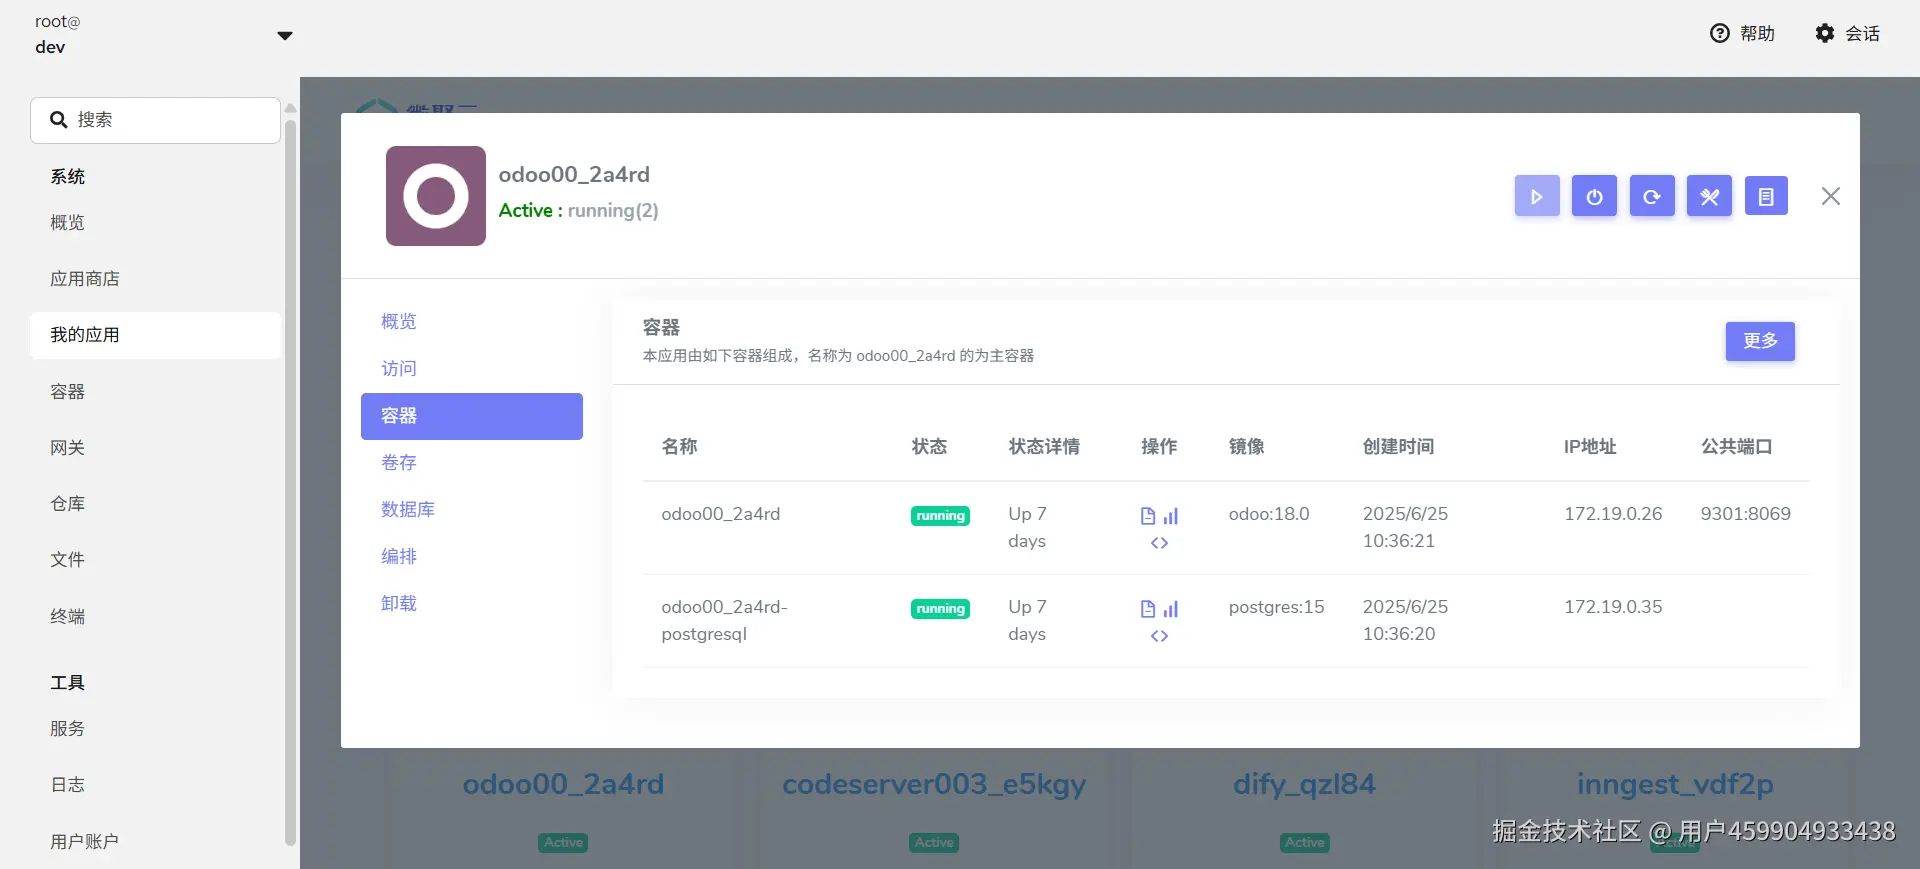Click background card title odoo00_2a4rd

click(563, 784)
